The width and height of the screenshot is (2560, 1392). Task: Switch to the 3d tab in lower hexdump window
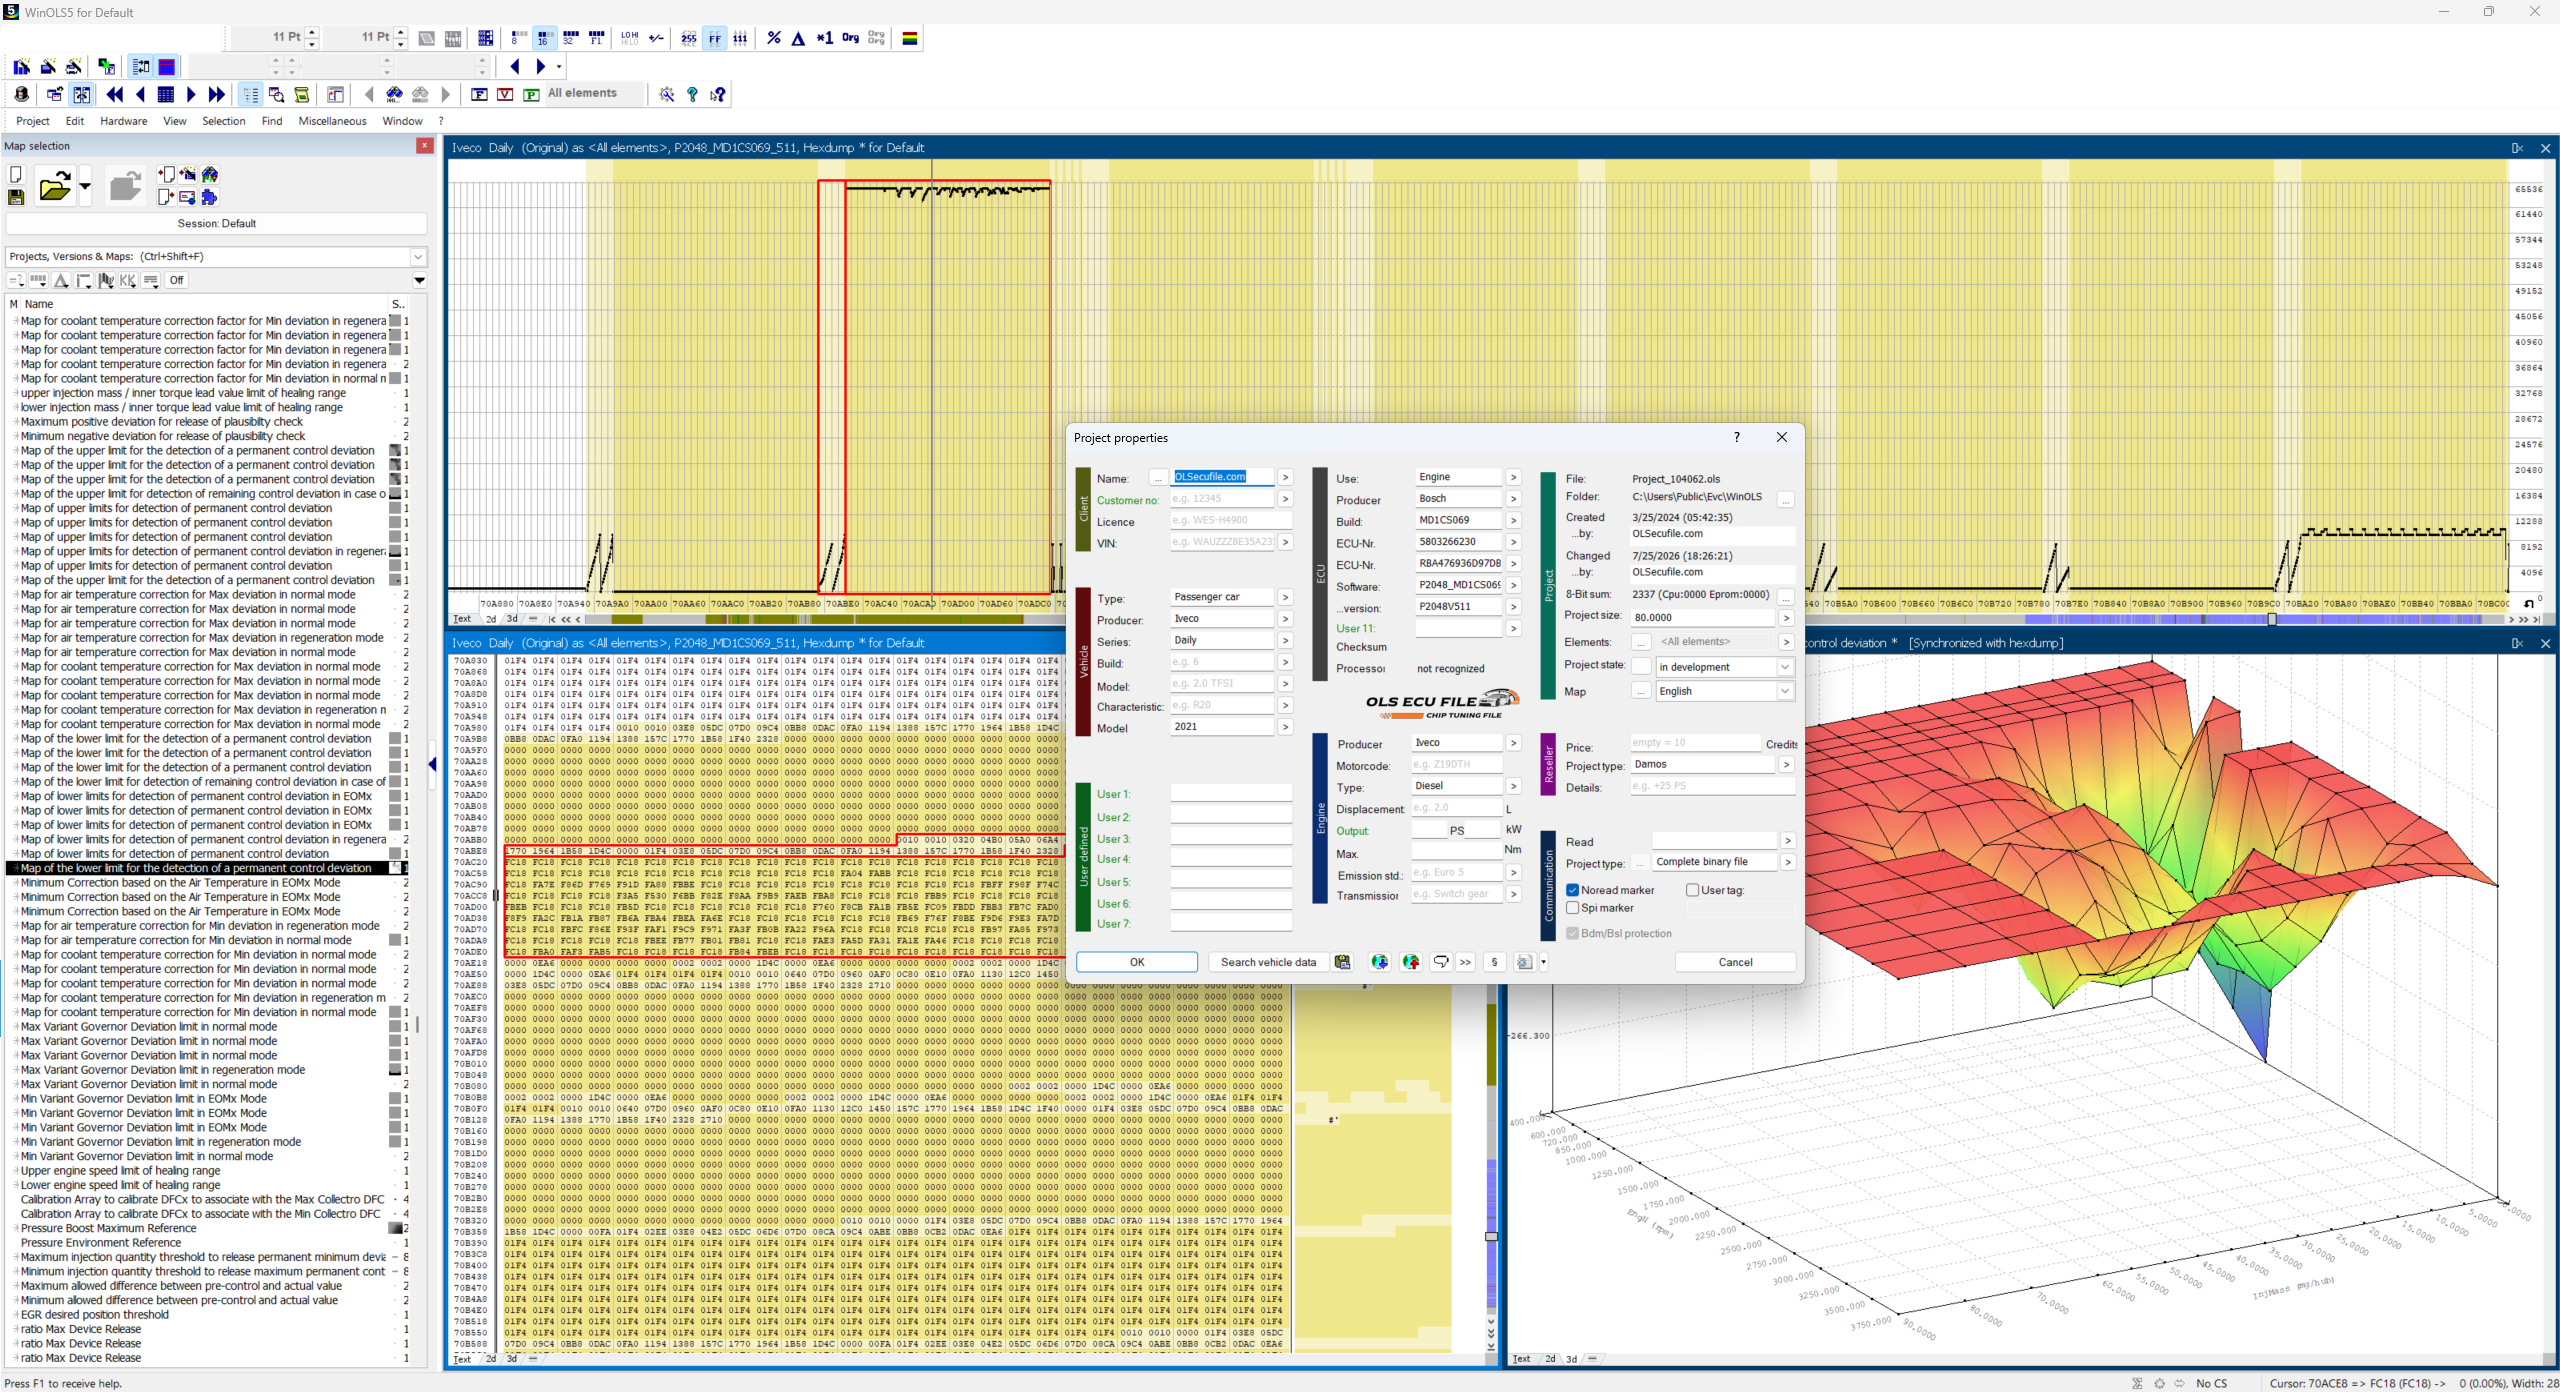tap(512, 1359)
